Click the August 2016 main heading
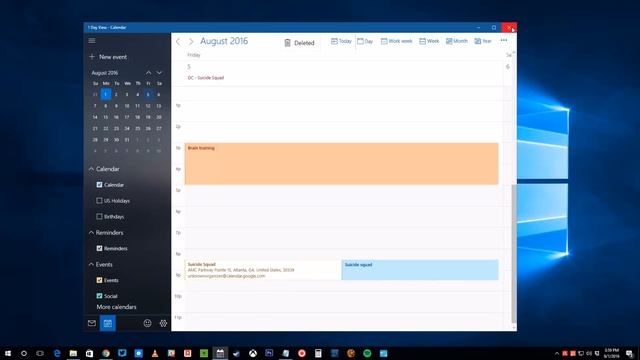Screen dimensions: 640x360 [x=224, y=41]
